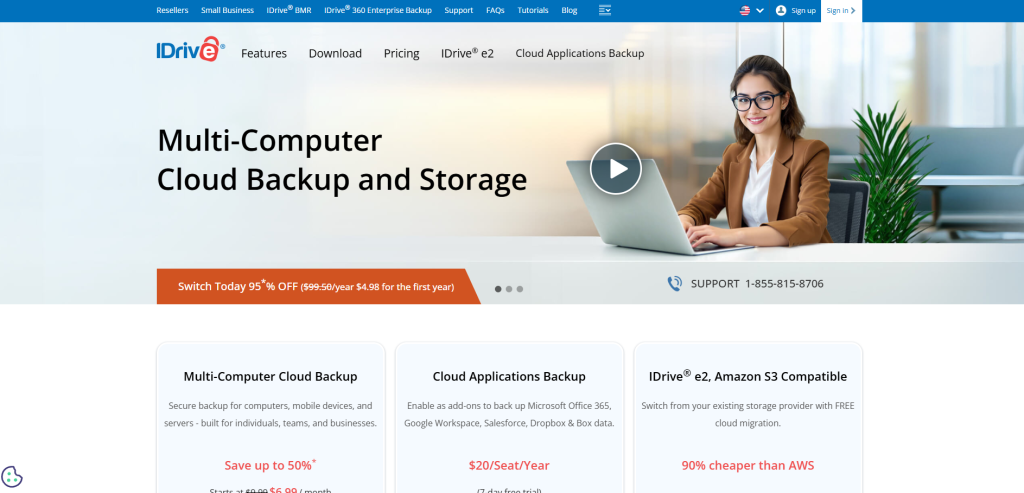Click the Sign in button
The image size is (1024, 493).
(840, 10)
